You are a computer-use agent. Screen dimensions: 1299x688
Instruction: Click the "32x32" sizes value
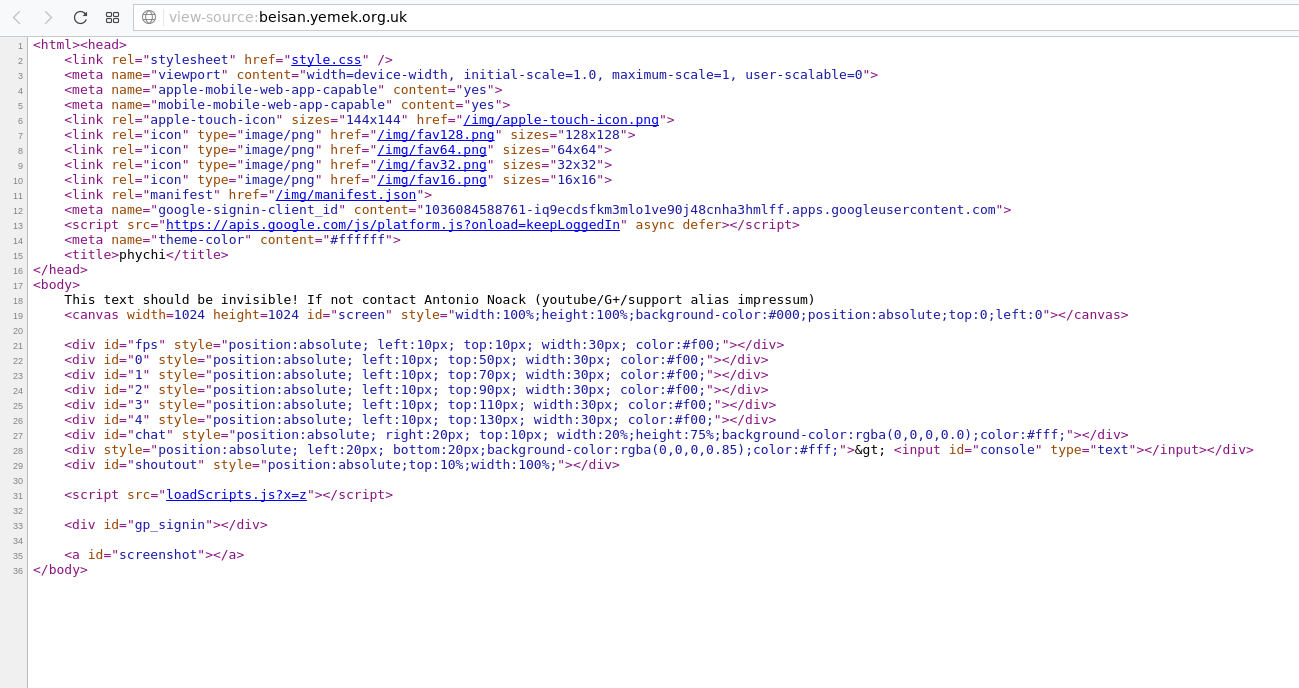pos(577,165)
